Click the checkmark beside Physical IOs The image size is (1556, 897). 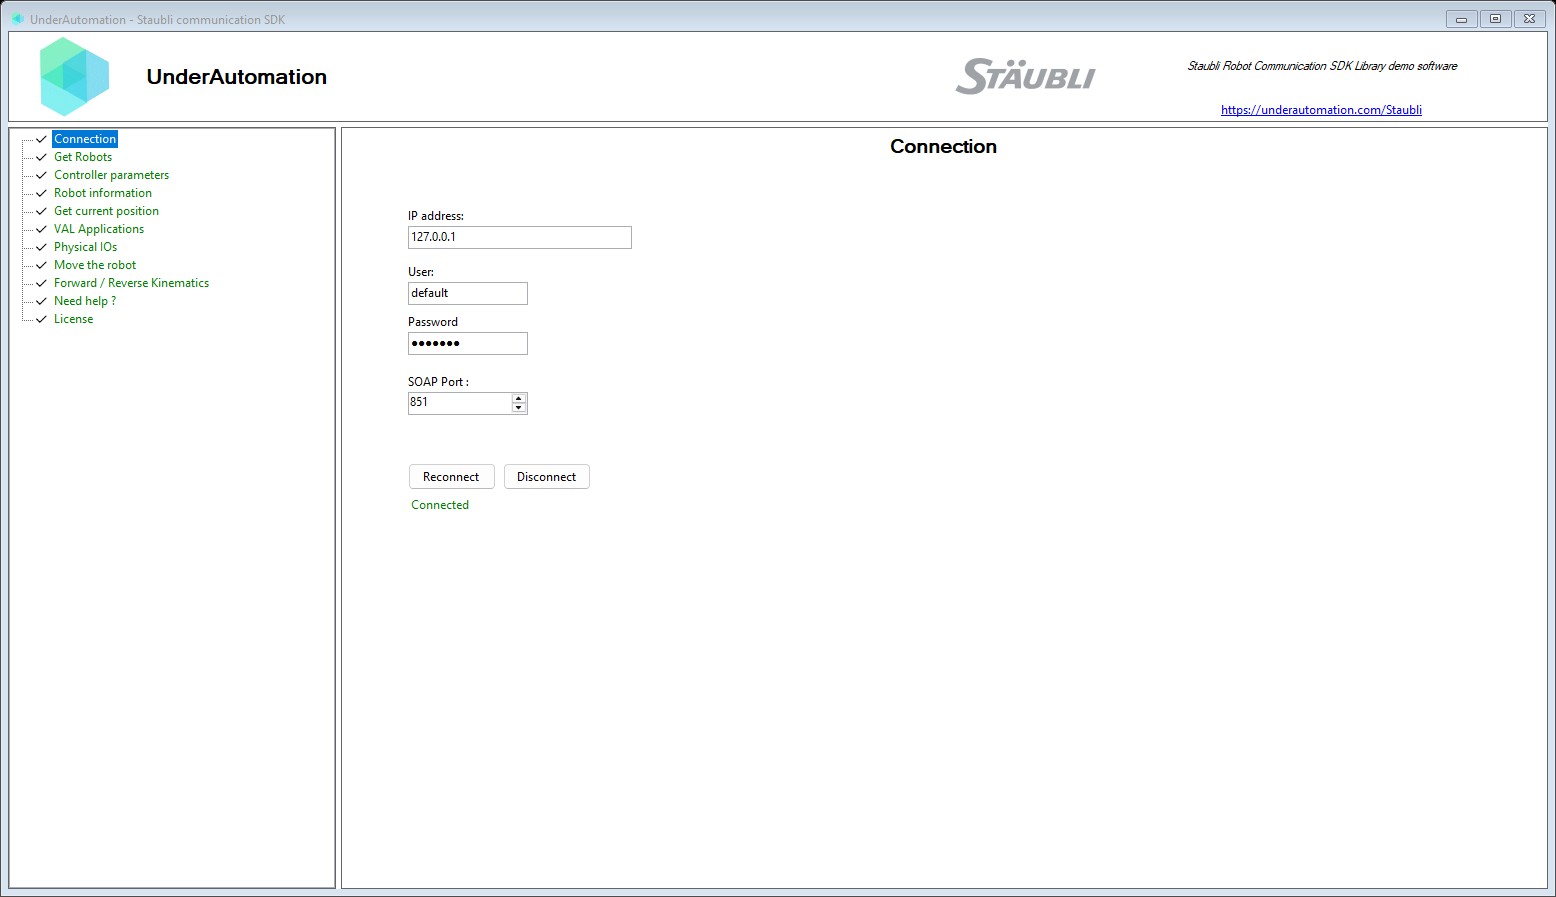pos(40,247)
